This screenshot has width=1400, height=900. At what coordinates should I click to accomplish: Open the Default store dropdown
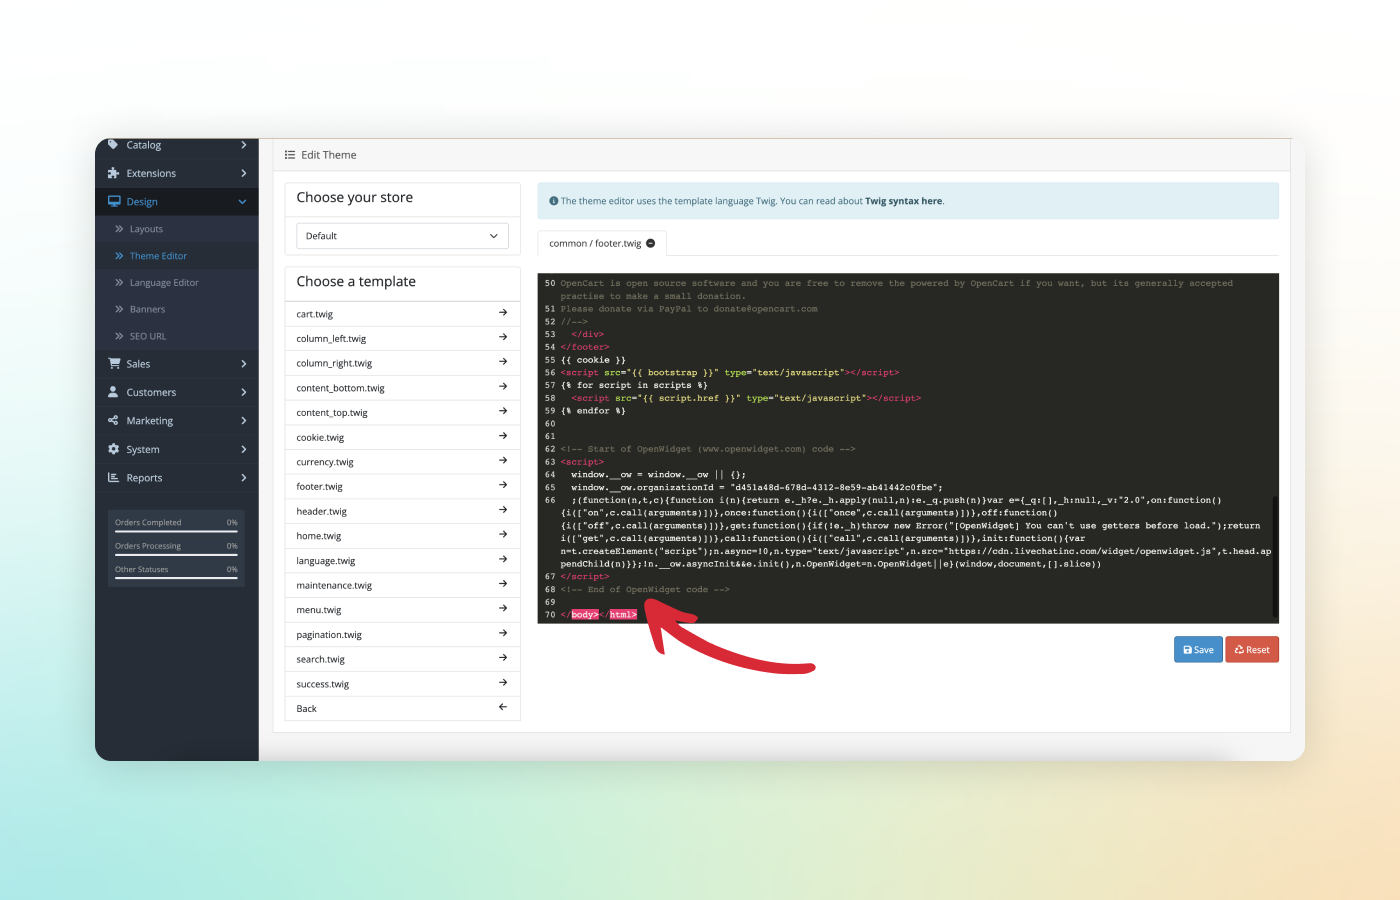tap(403, 236)
